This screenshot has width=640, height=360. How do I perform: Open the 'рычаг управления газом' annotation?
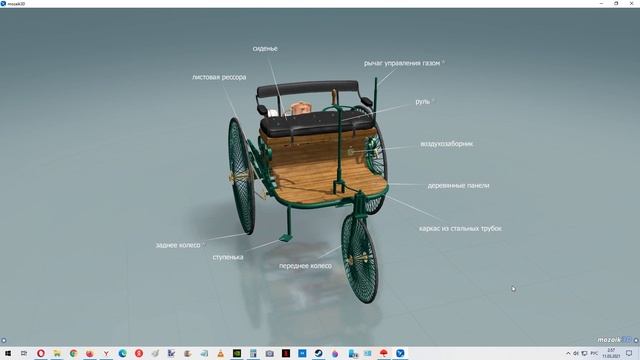402,63
